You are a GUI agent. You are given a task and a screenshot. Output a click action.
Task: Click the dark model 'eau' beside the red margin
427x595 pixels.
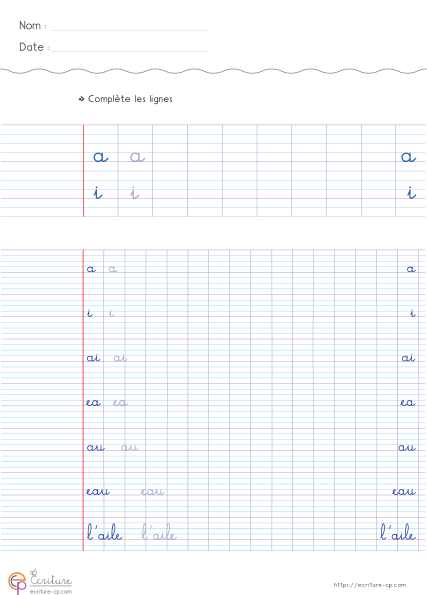click(98, 492)
